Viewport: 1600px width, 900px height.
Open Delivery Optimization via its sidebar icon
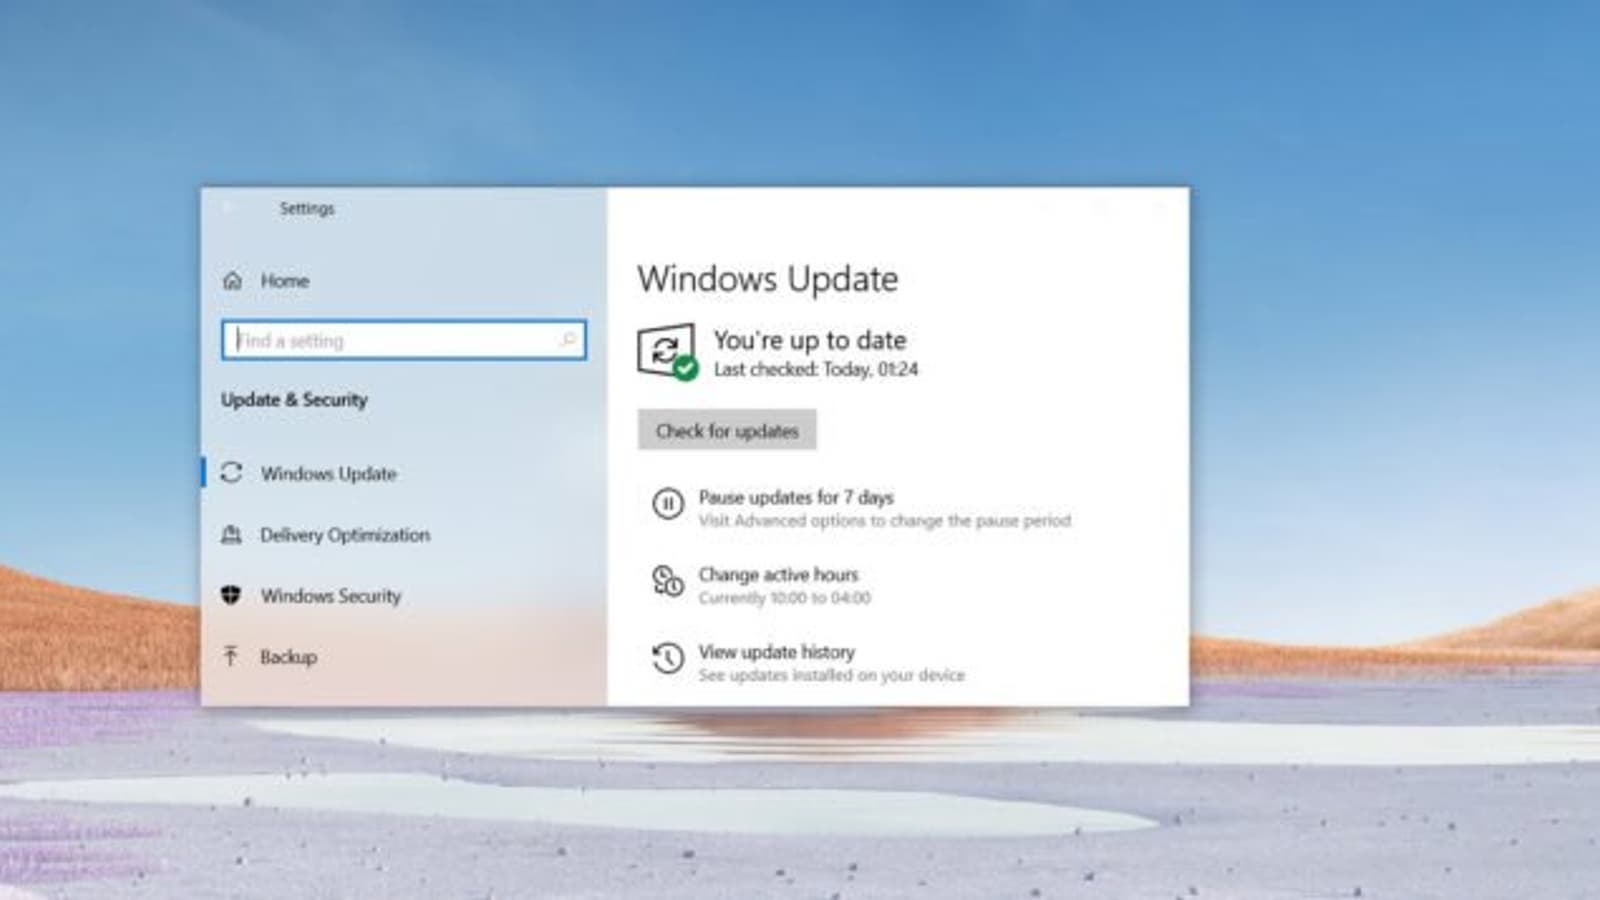pos(231,535)
